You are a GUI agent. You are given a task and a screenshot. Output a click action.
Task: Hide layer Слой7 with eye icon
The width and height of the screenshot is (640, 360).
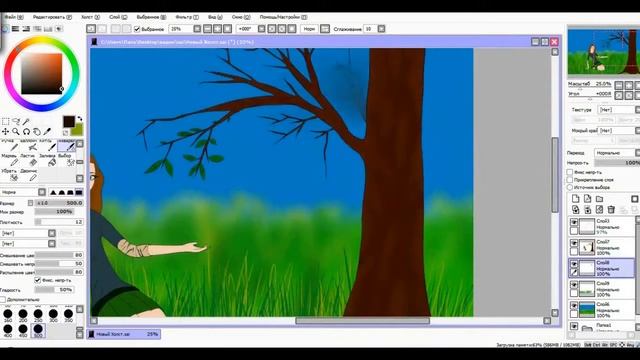point(574,243)
